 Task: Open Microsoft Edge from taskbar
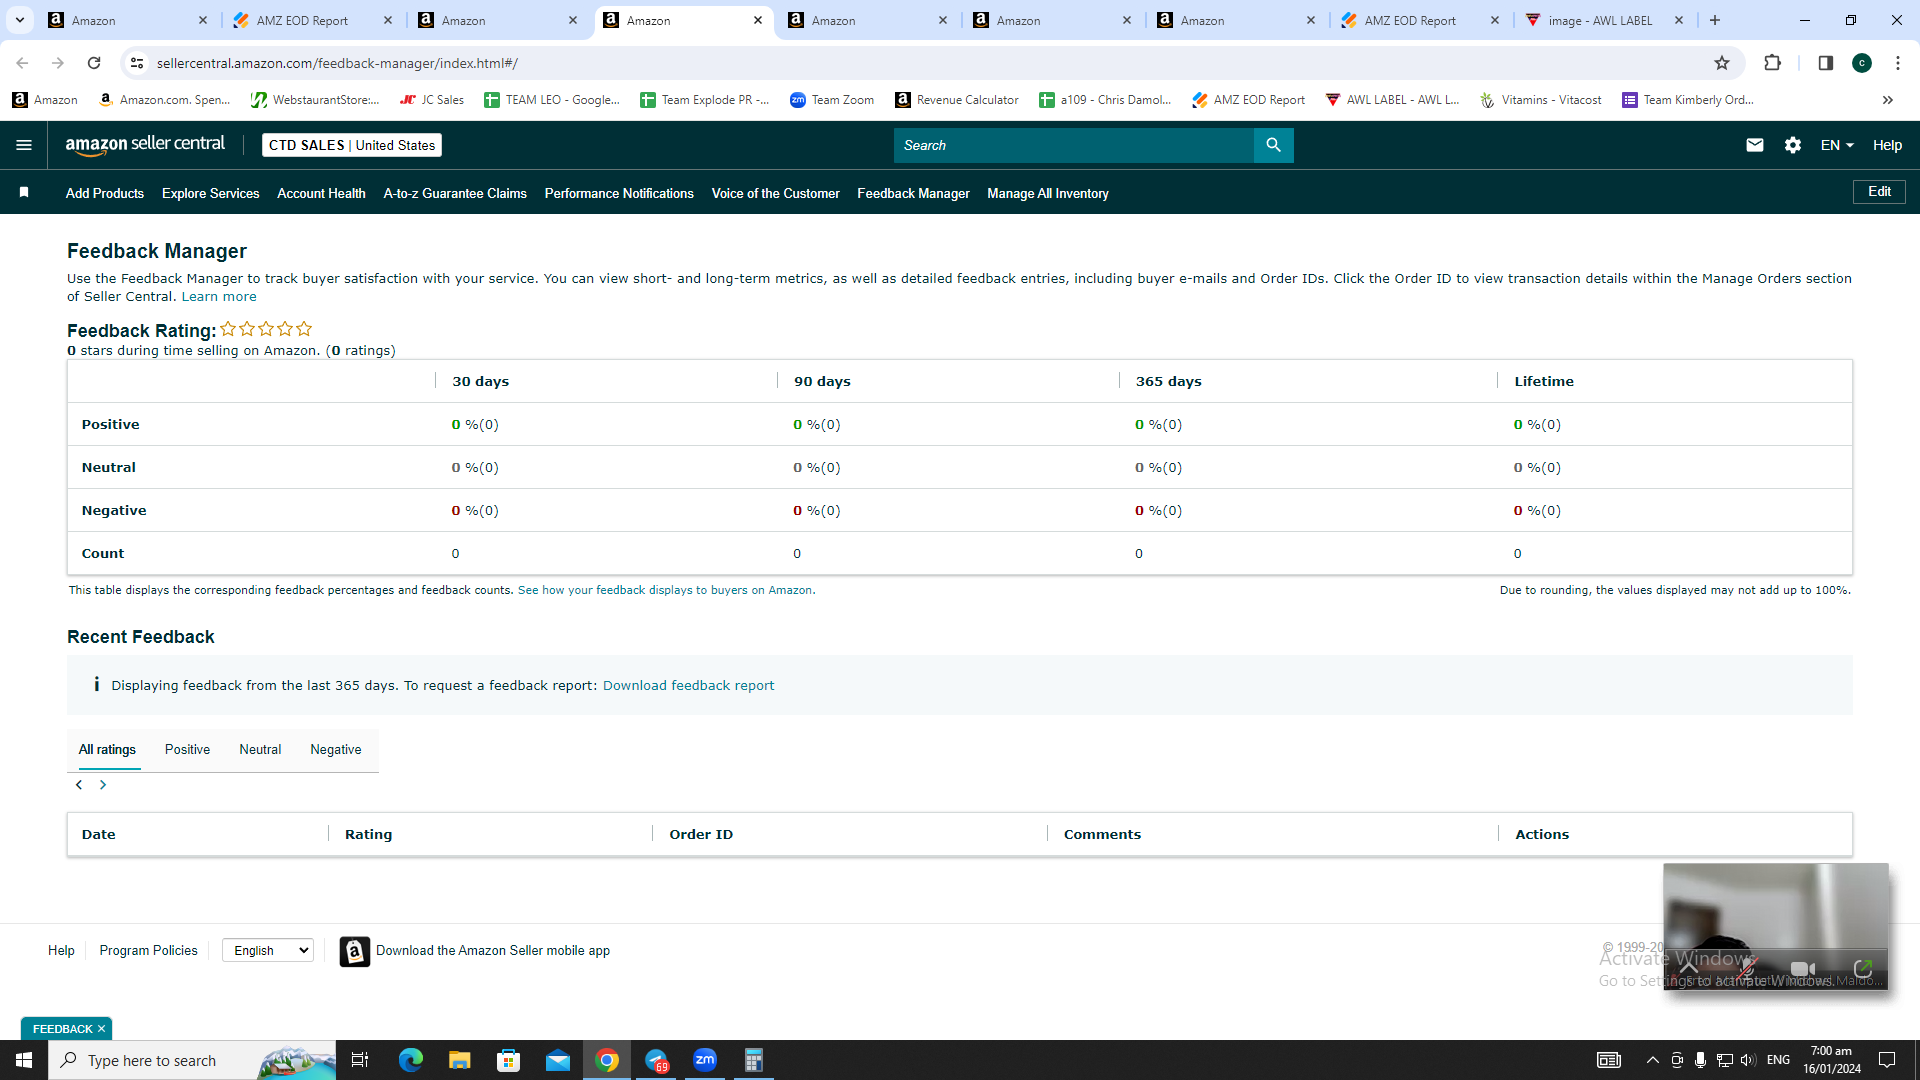pyautogui.click(x=411, y=1060)
